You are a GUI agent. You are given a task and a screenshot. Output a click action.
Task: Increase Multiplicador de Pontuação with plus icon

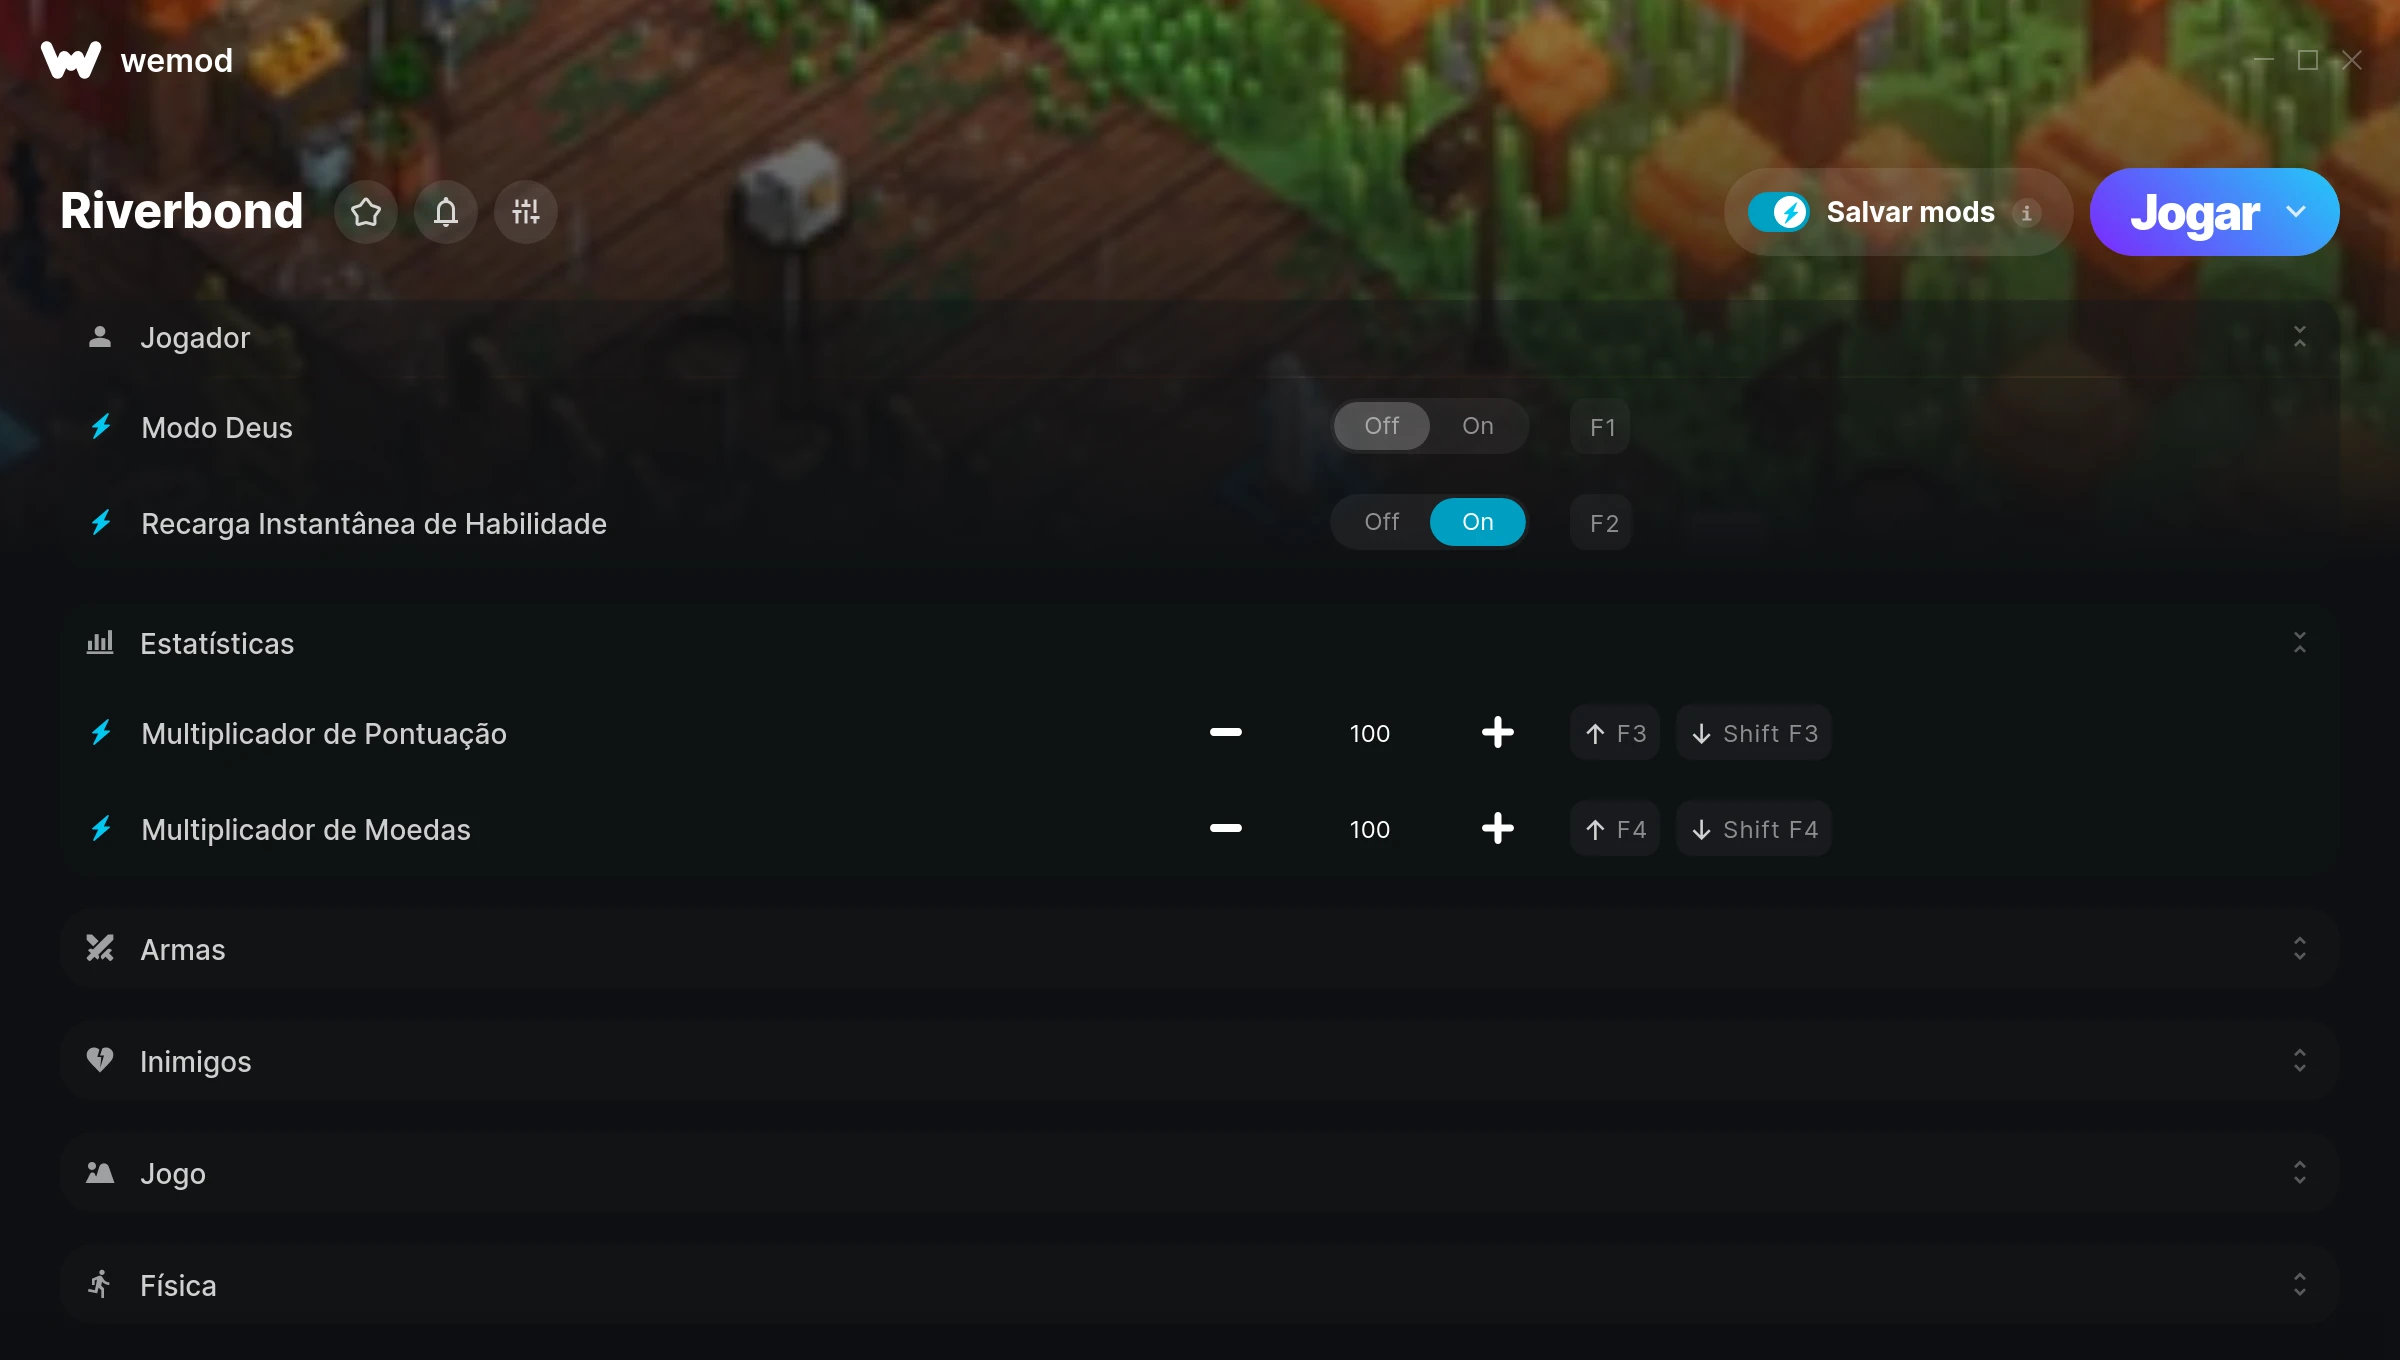[1497, 733]
